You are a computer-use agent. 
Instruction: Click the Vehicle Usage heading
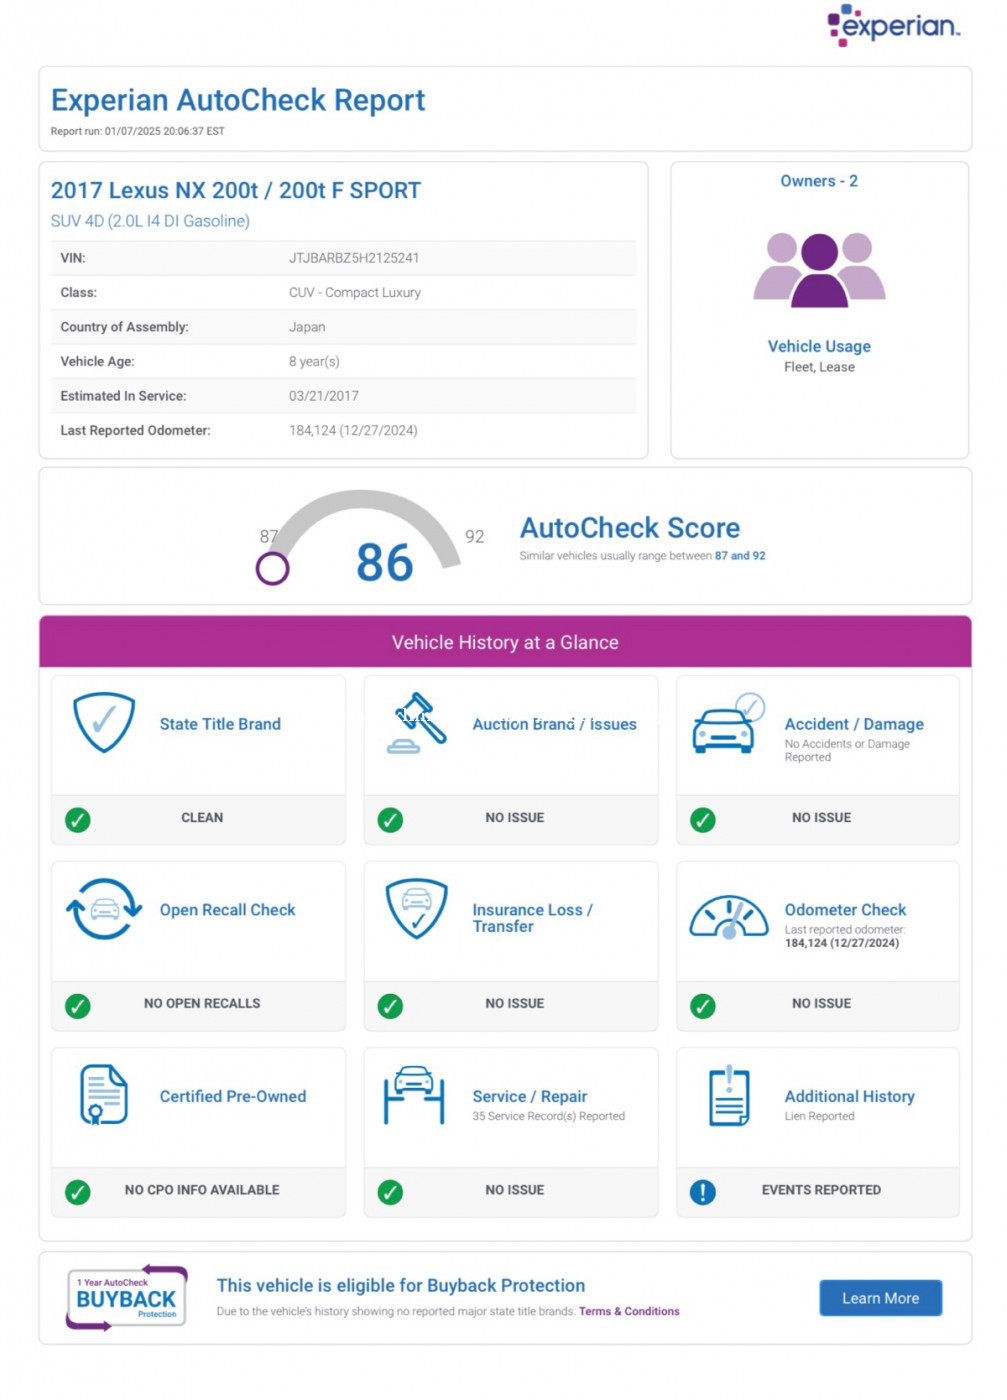(x=819, y=346)
